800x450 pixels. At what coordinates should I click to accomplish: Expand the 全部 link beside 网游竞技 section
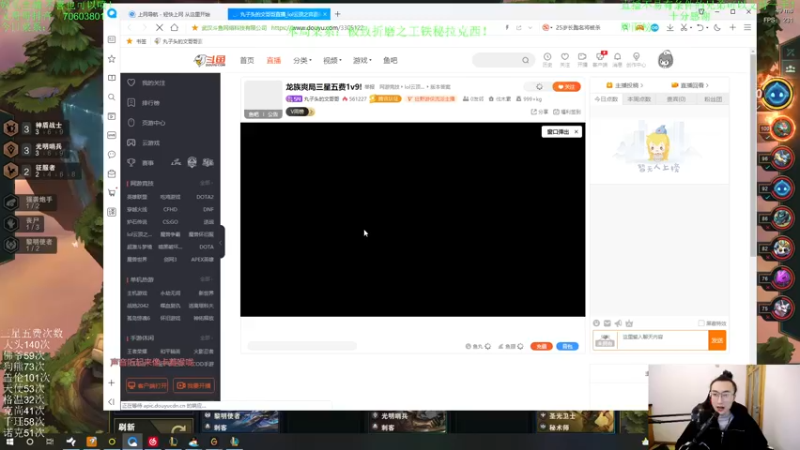[206, 183]
